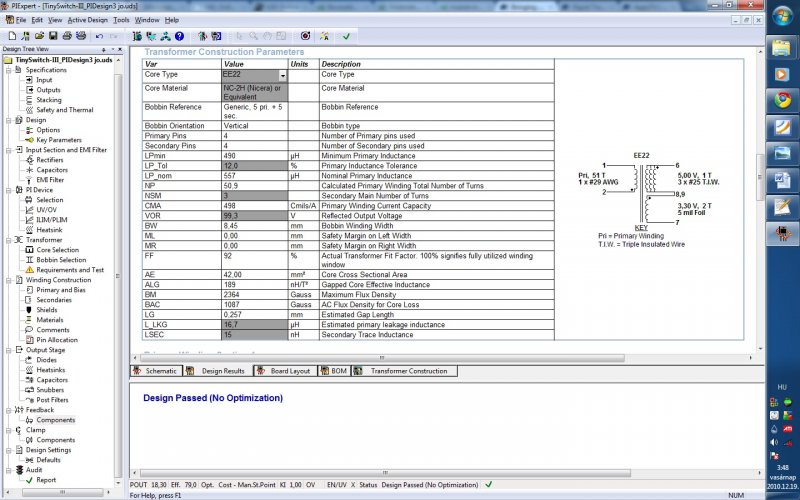Click the Key Parameters key icon in tree
This screenshot has height=500, width=800.
pos(29,140)
